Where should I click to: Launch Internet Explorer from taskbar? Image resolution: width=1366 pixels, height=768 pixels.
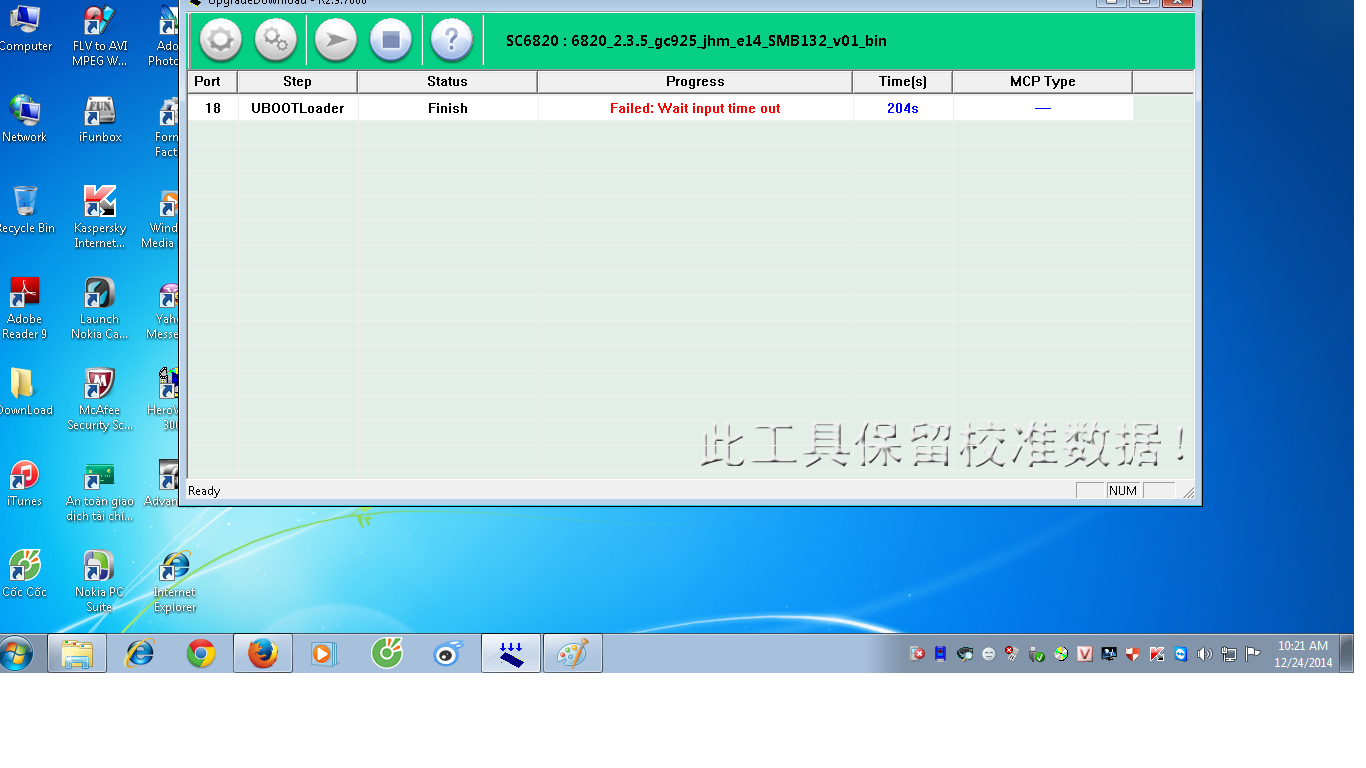[x=139, y=654]
